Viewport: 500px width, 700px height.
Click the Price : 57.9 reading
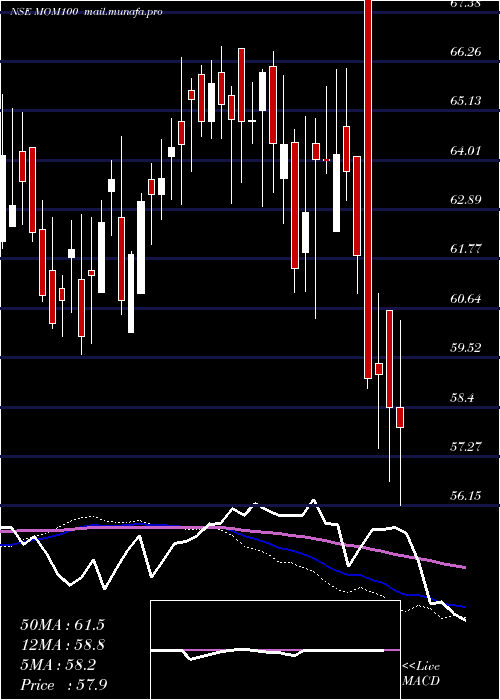[63, 685]
